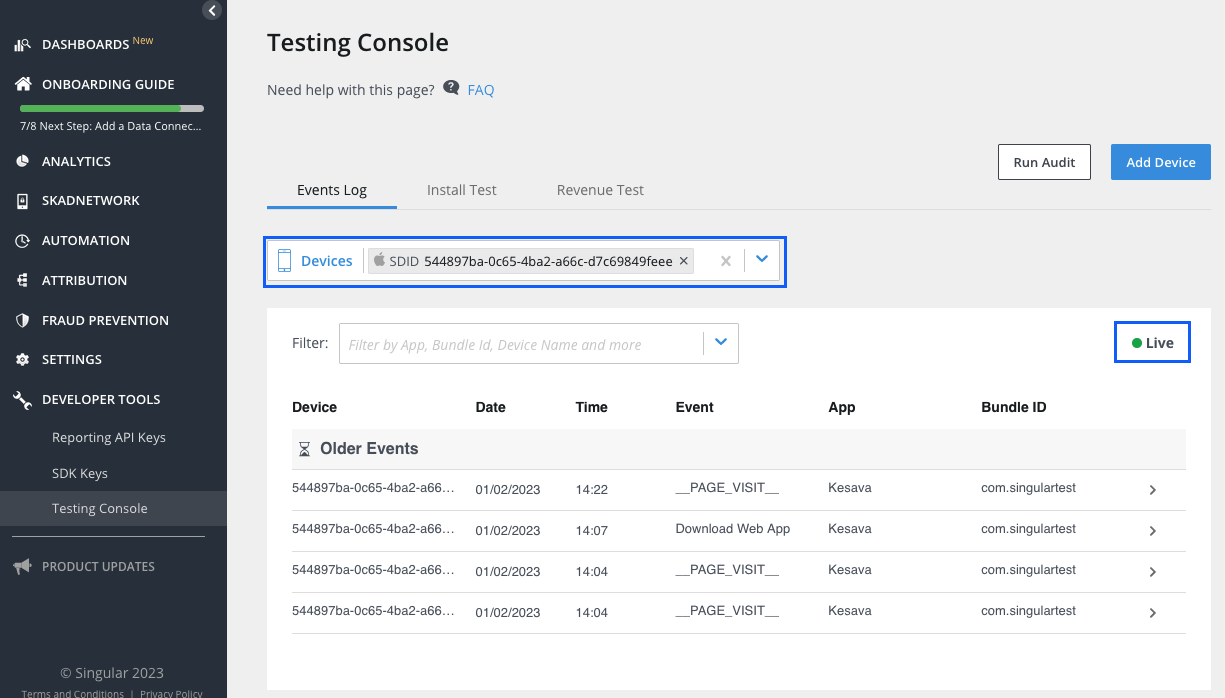The image size is (1225, 698).
Task: Switch to the Install Test tab
Action: (461, 190)
